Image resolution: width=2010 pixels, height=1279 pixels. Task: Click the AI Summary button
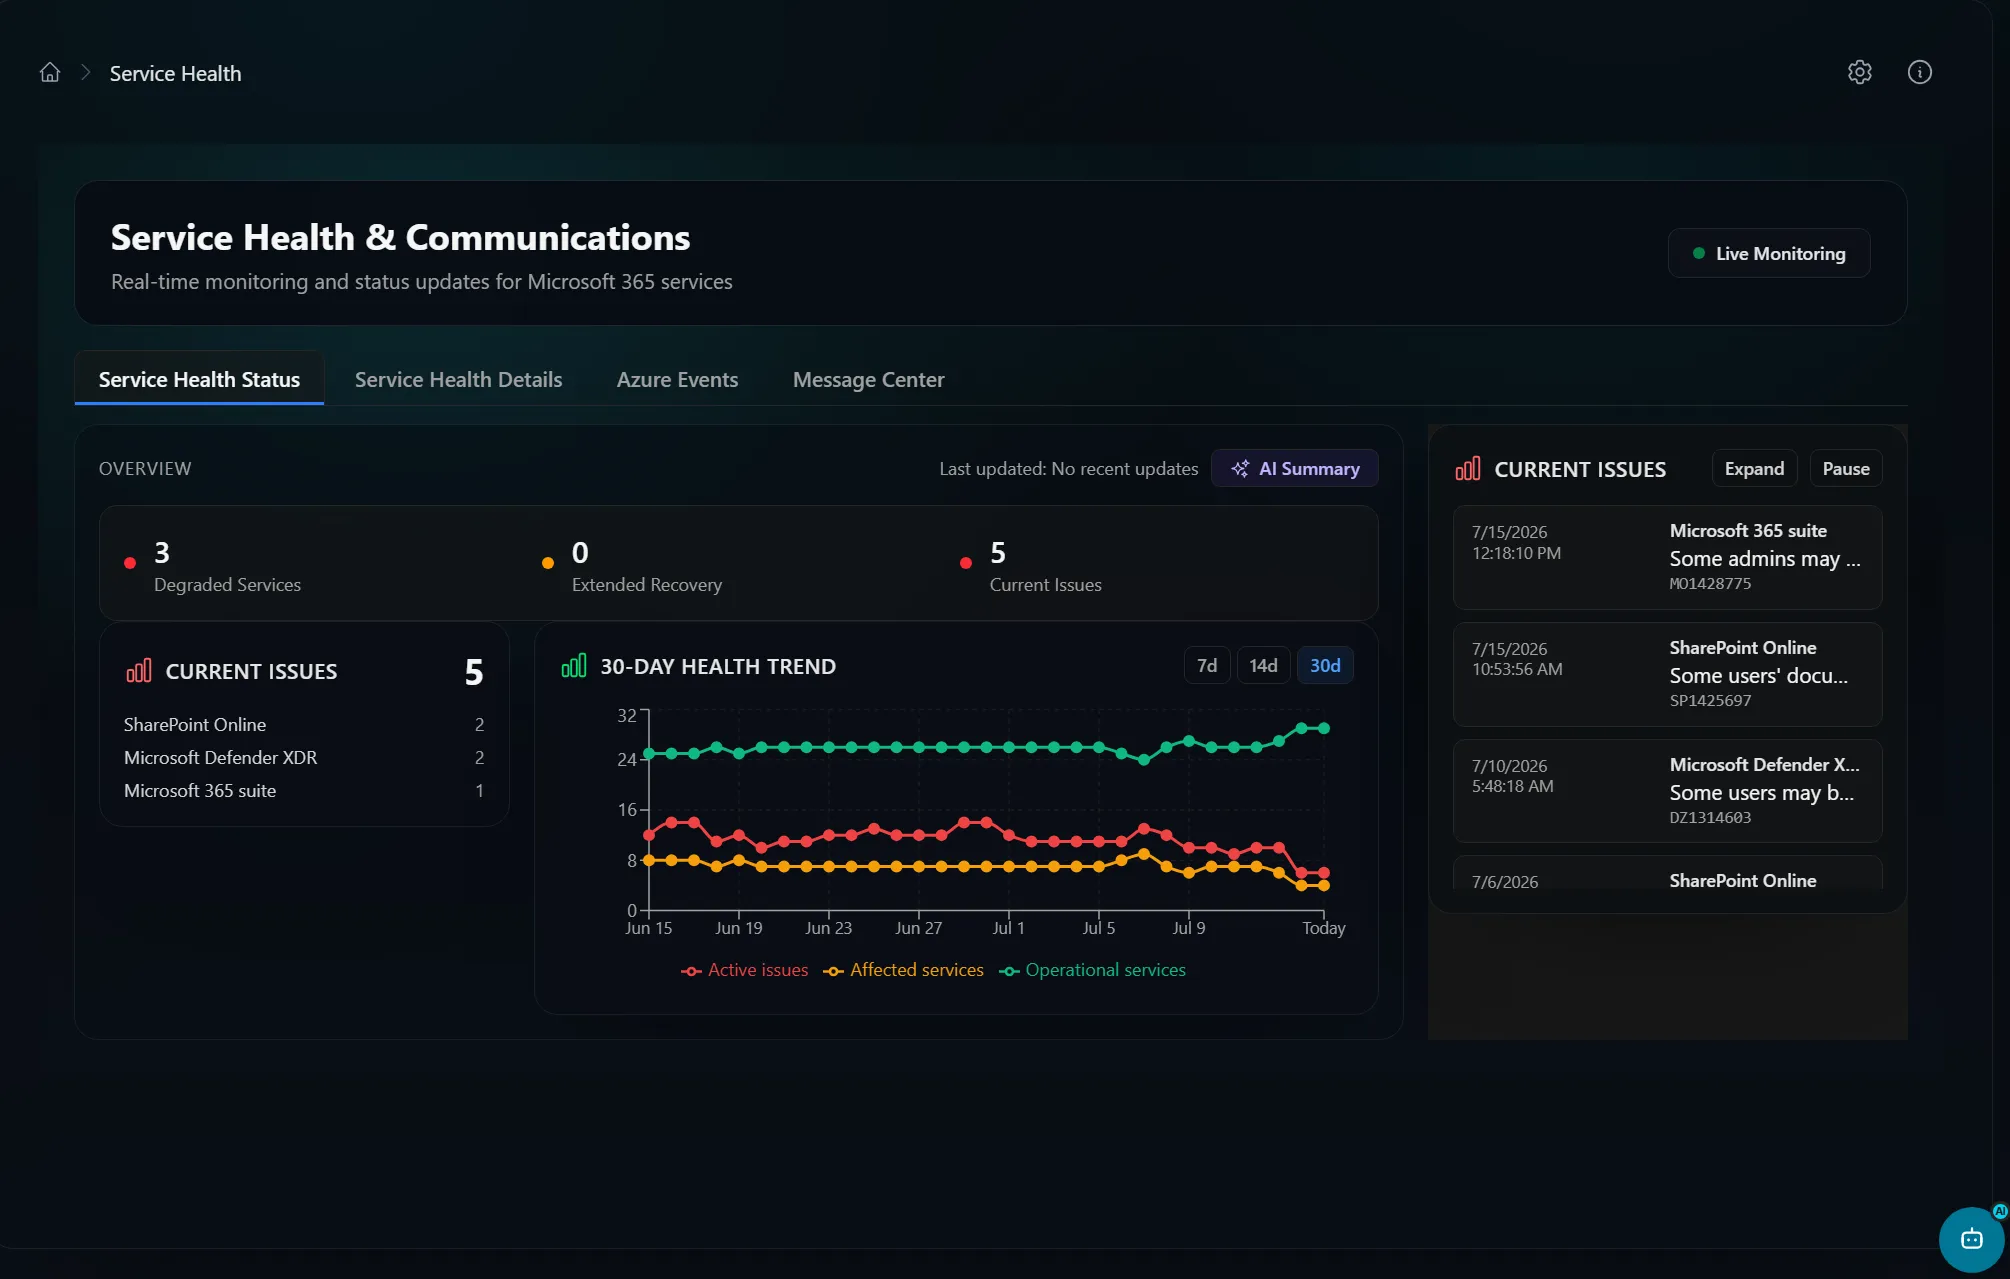click(1294, 469)
